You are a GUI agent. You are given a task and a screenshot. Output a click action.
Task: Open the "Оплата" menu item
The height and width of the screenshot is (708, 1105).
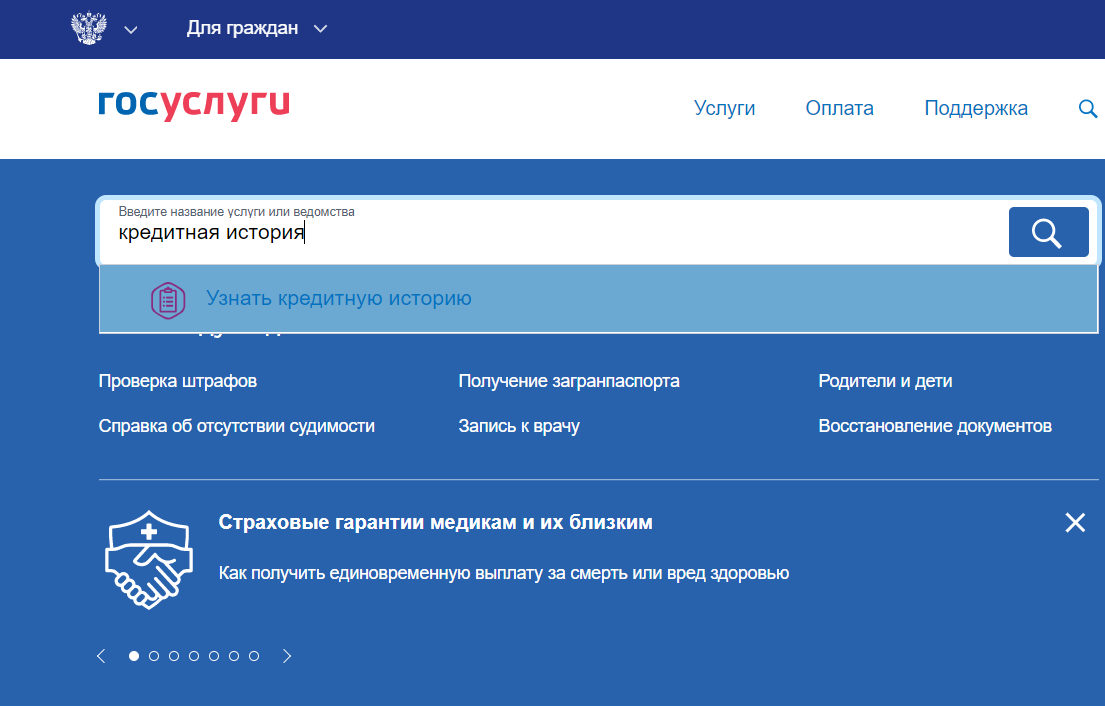(x=839, y=108)
